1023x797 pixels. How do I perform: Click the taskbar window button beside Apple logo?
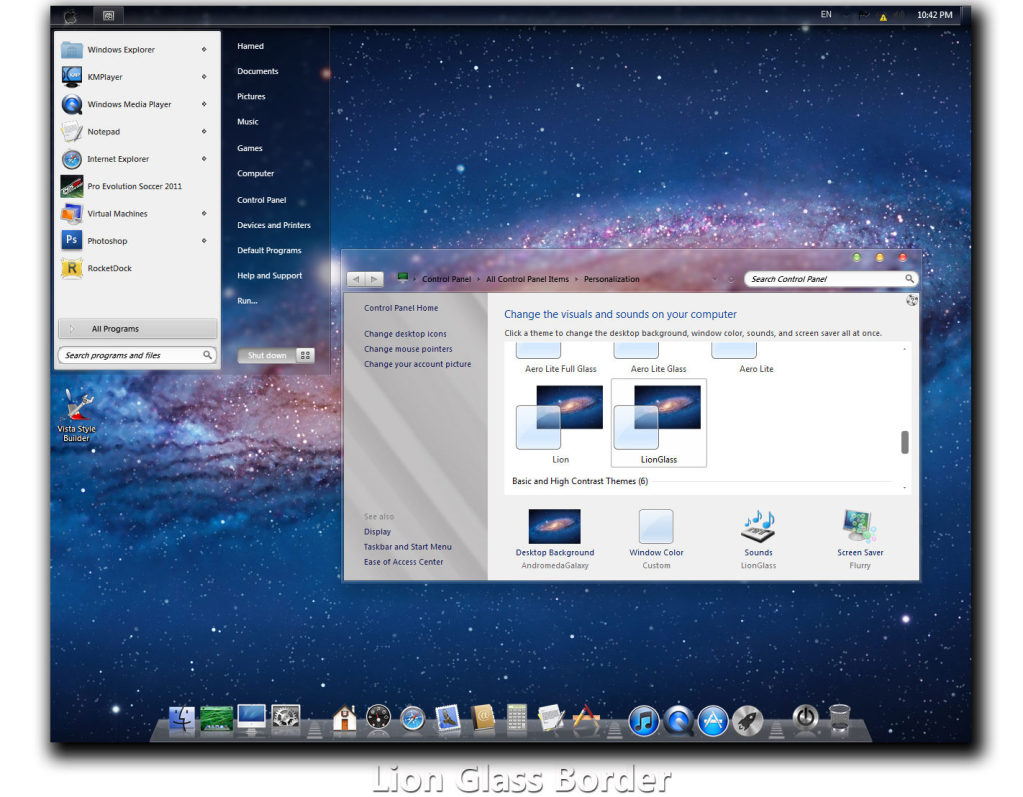(108, 15)
